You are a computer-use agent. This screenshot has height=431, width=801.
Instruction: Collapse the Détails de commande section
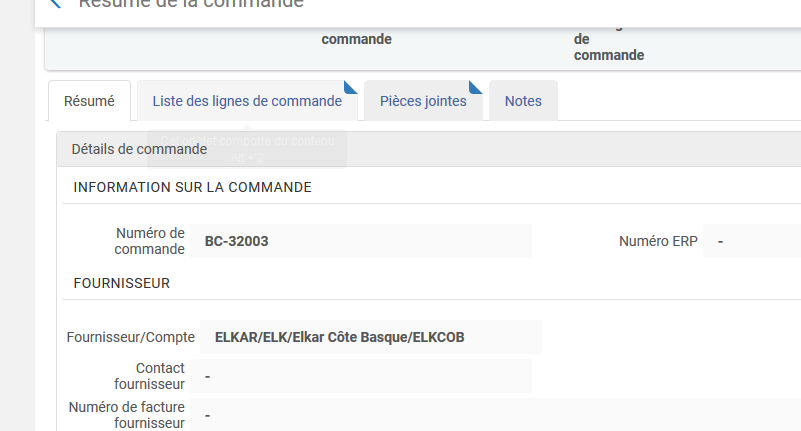tap(139, 149)
